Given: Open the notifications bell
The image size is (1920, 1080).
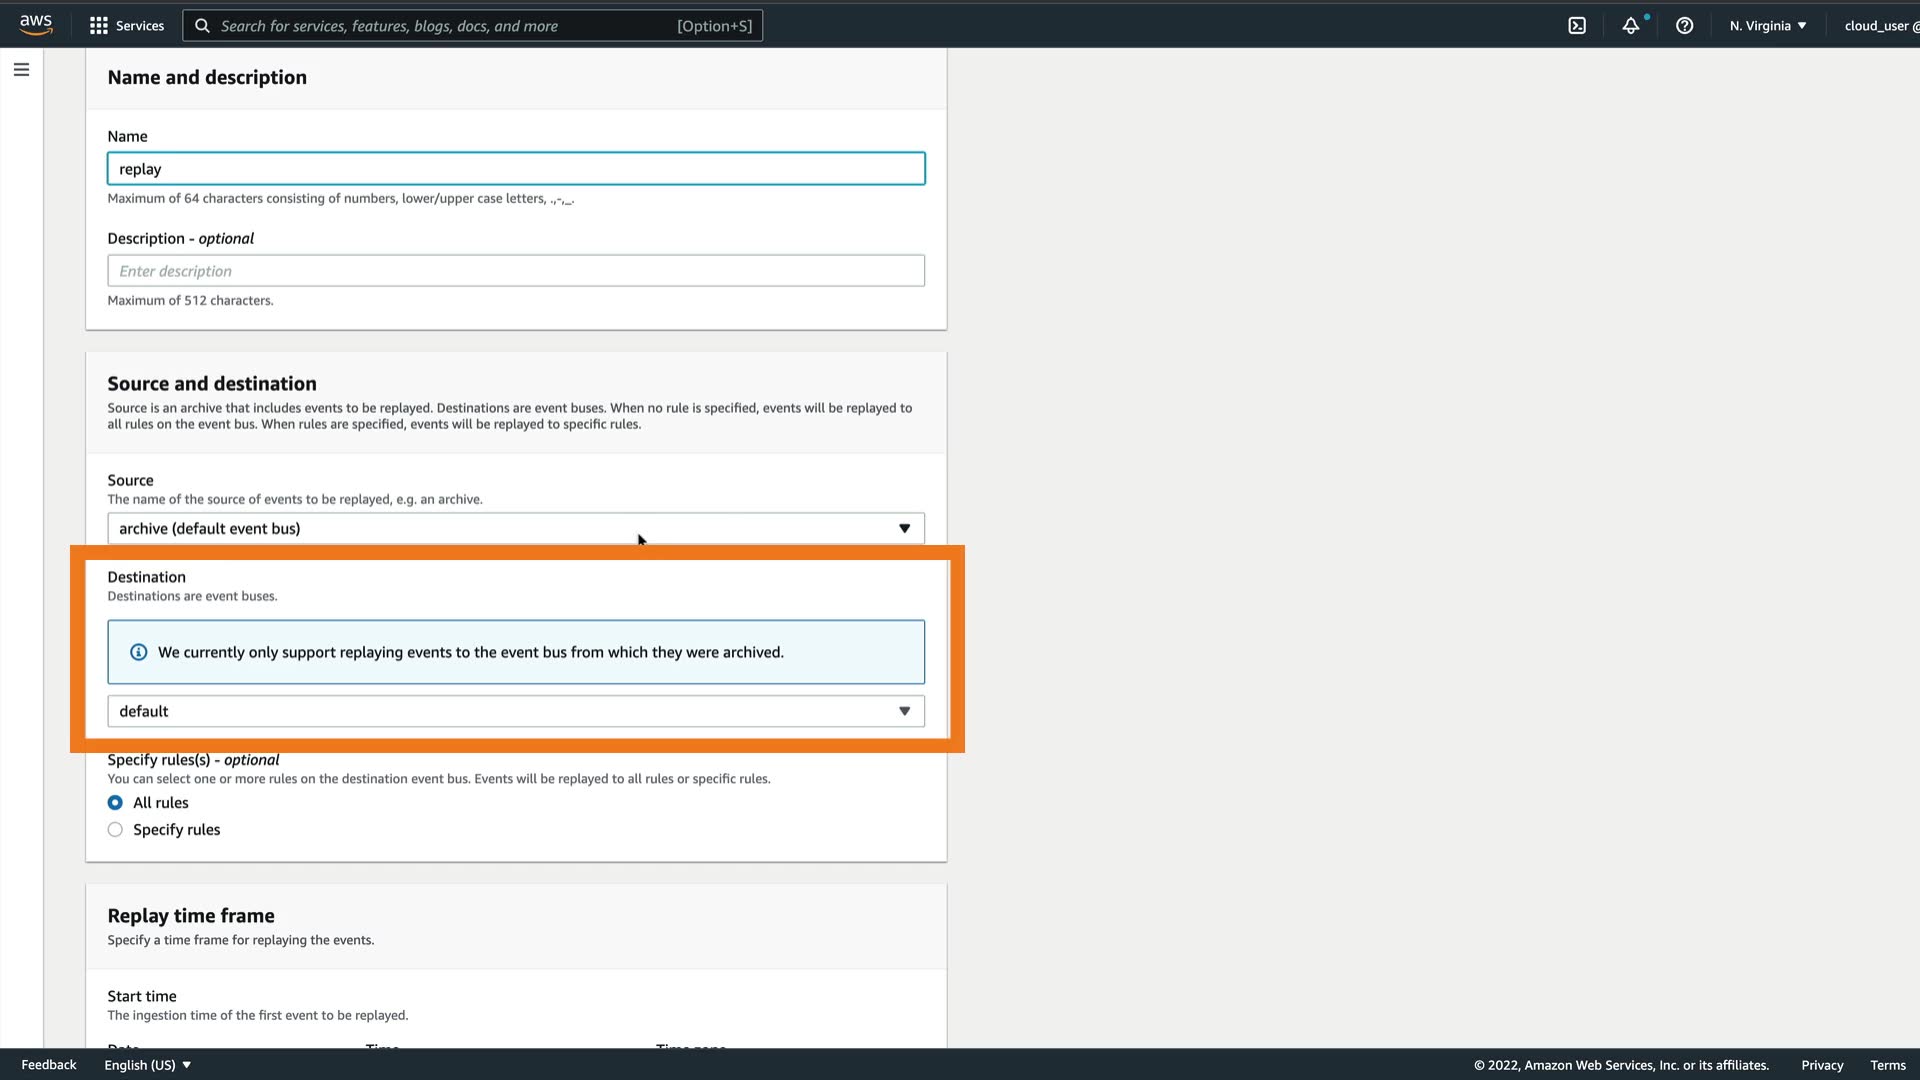Looking at the screenshot, I should click(1631, 26).
